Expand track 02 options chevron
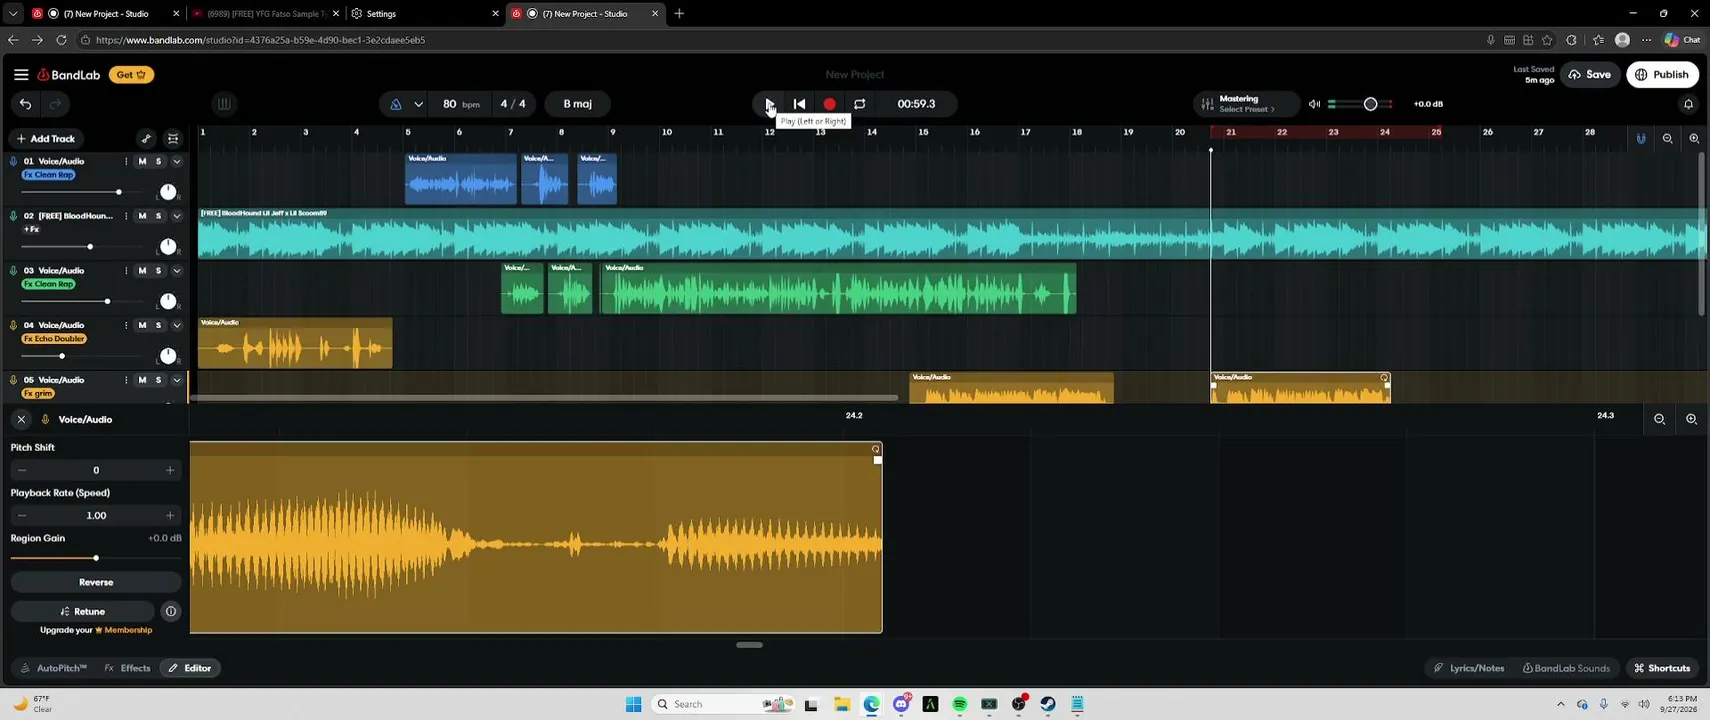1710x720 pixels. click(177, 216)
